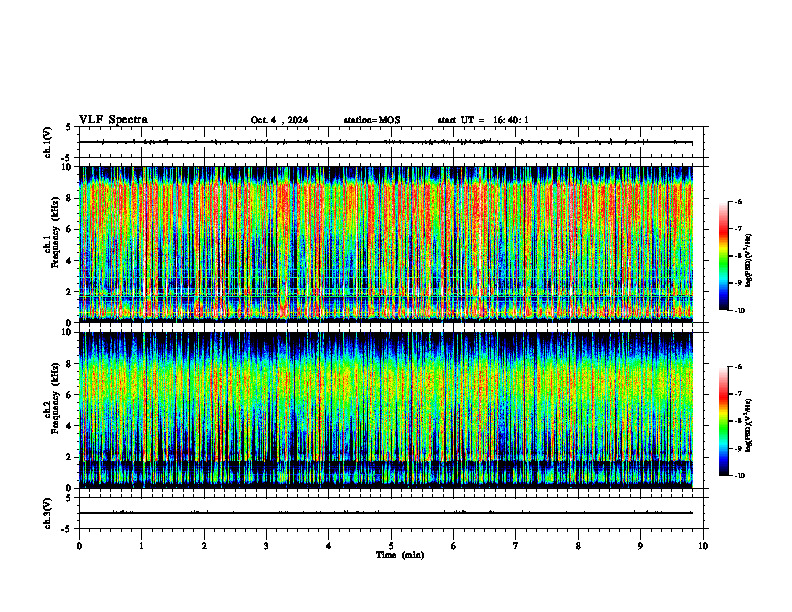This screenshot has height=612, width=792.
Task: Click inside the ch.2 spectrogram panel
Action: [x=385, y=410]
